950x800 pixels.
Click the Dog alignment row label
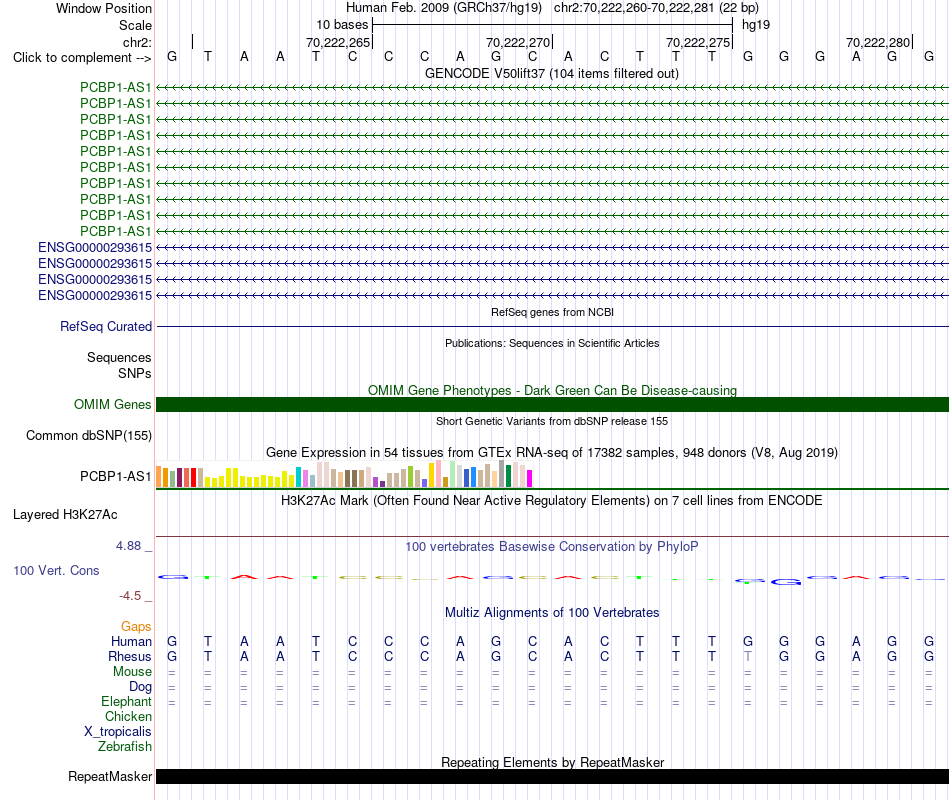[x=140, y=687]
